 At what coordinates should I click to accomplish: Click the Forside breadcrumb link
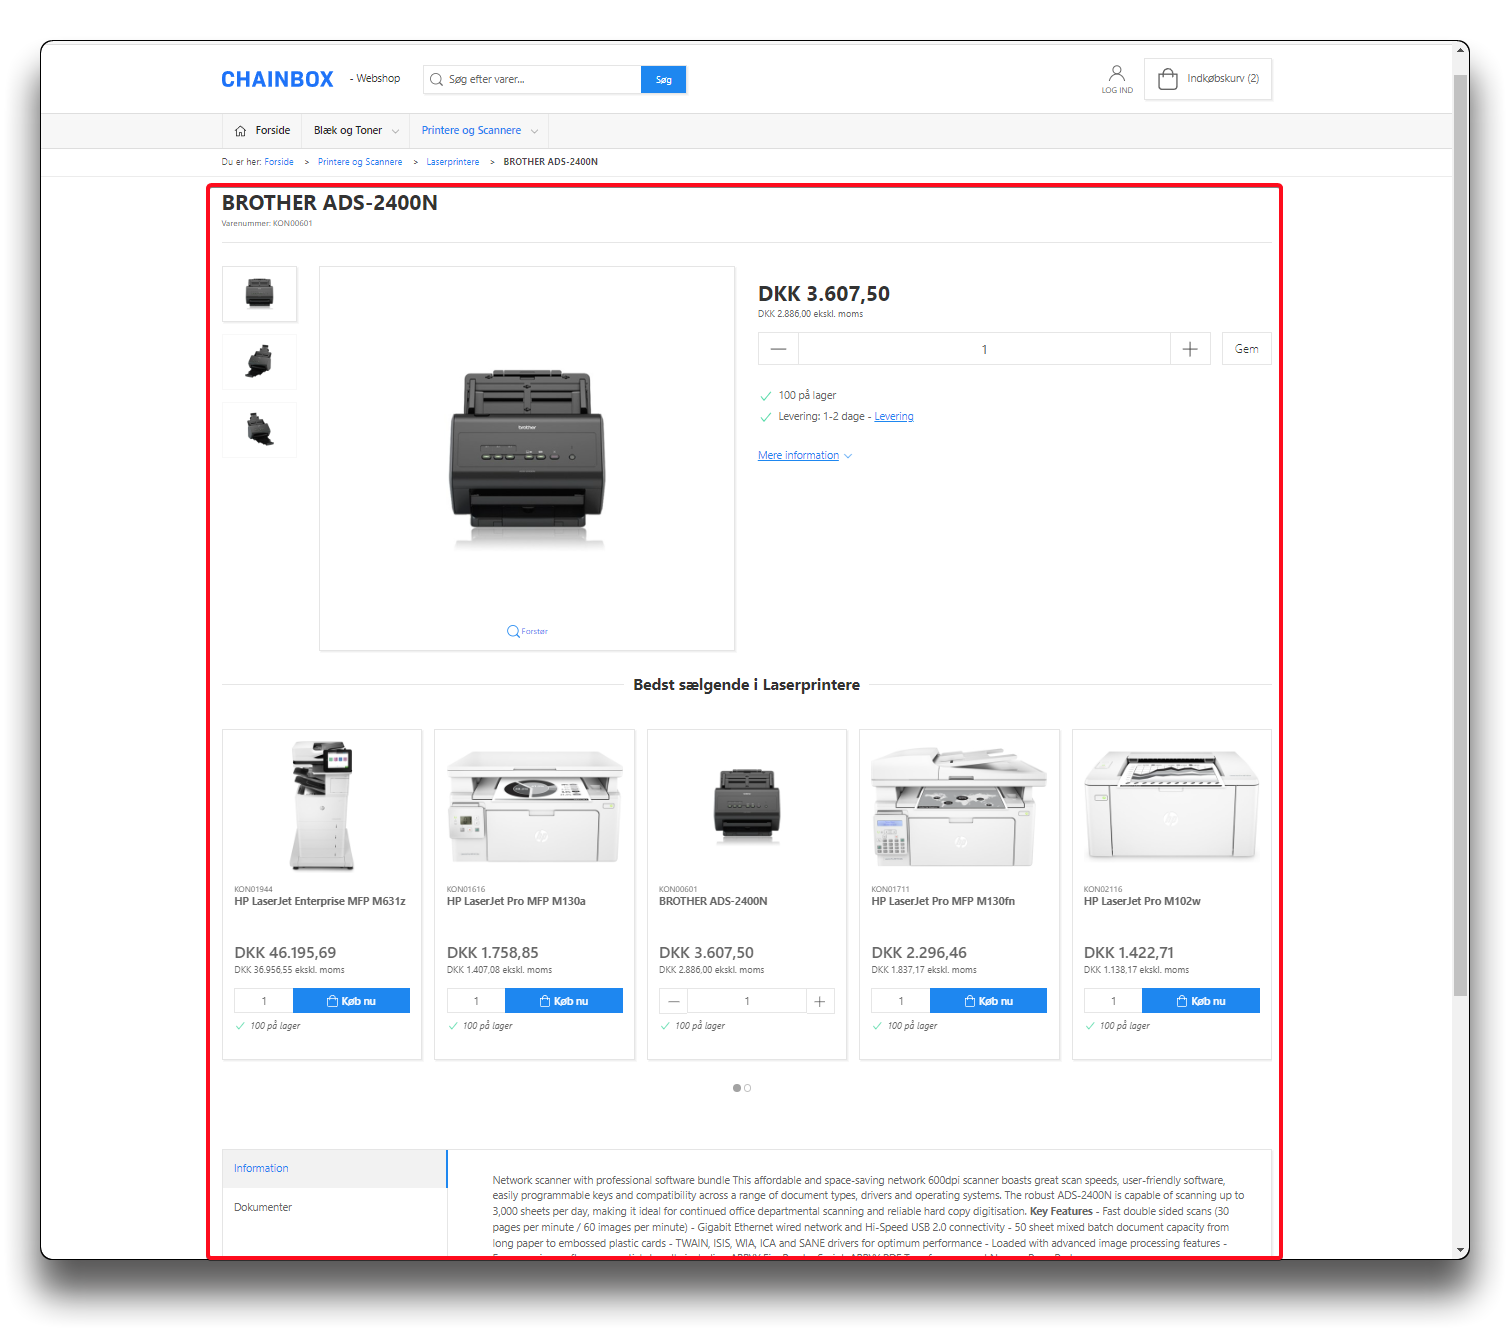pyautogui.click(x=279, y=162)
